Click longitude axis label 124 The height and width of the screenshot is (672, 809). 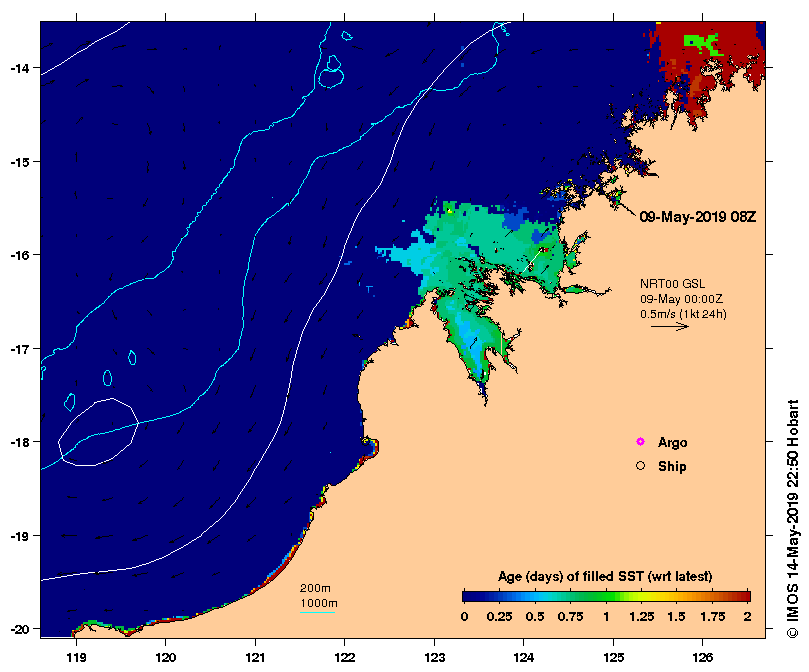(524, 658)
